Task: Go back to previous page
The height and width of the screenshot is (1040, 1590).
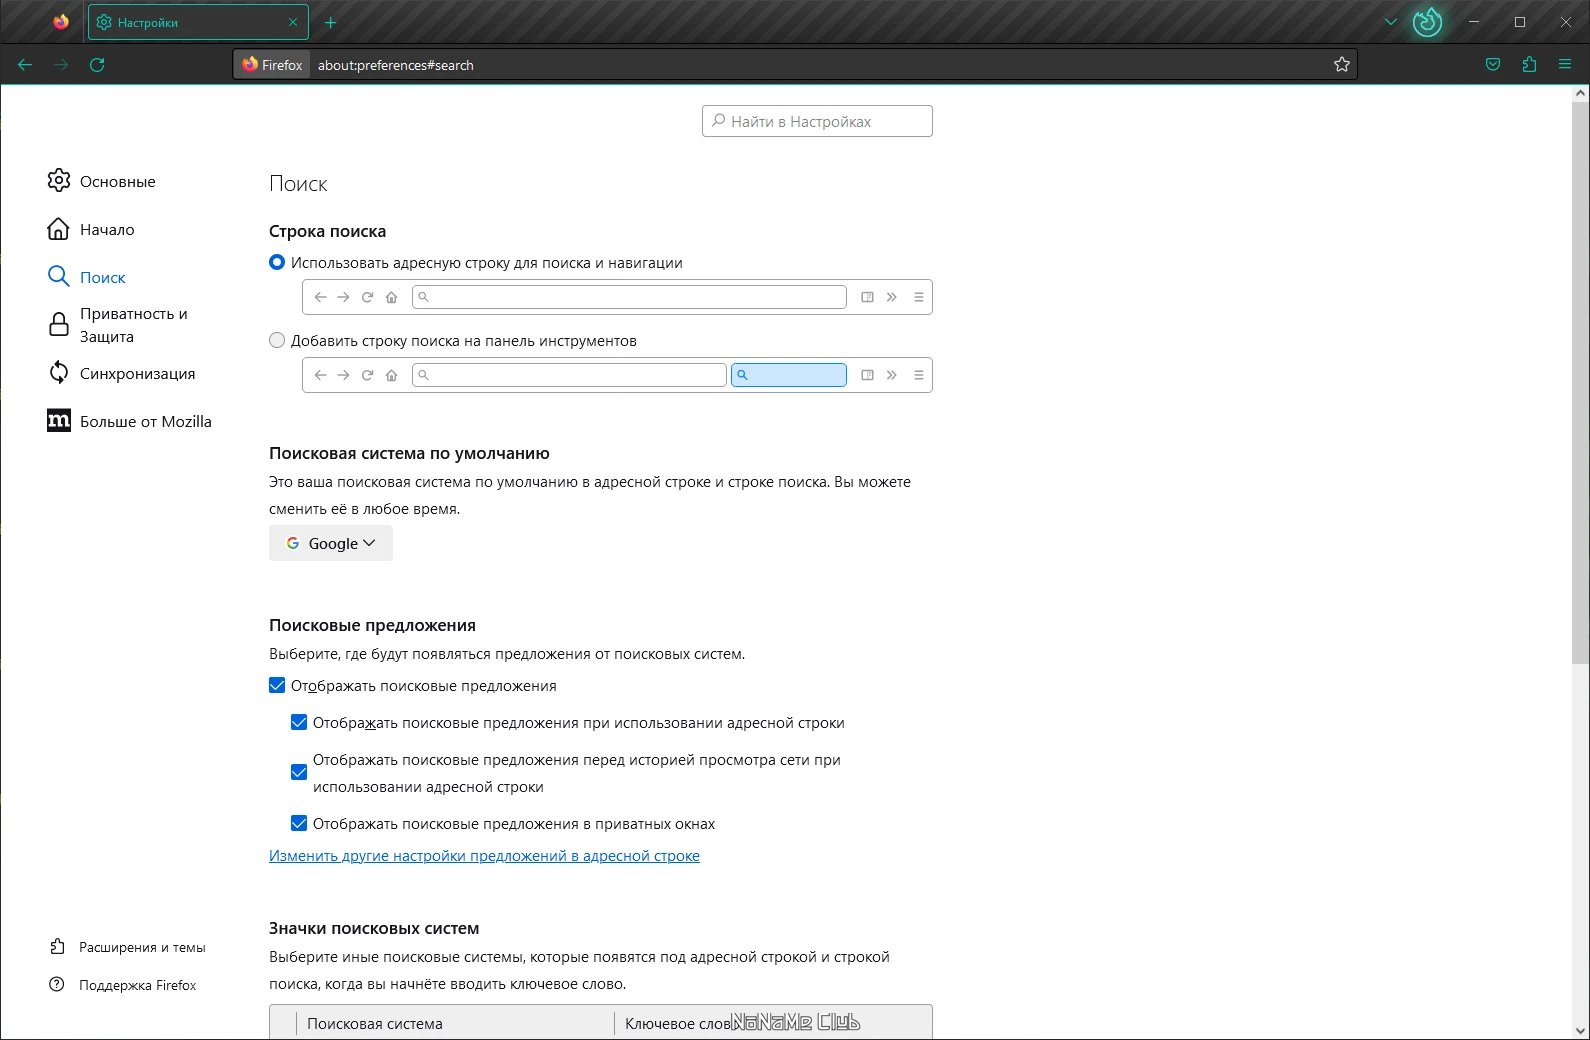Action: [25, 65]
